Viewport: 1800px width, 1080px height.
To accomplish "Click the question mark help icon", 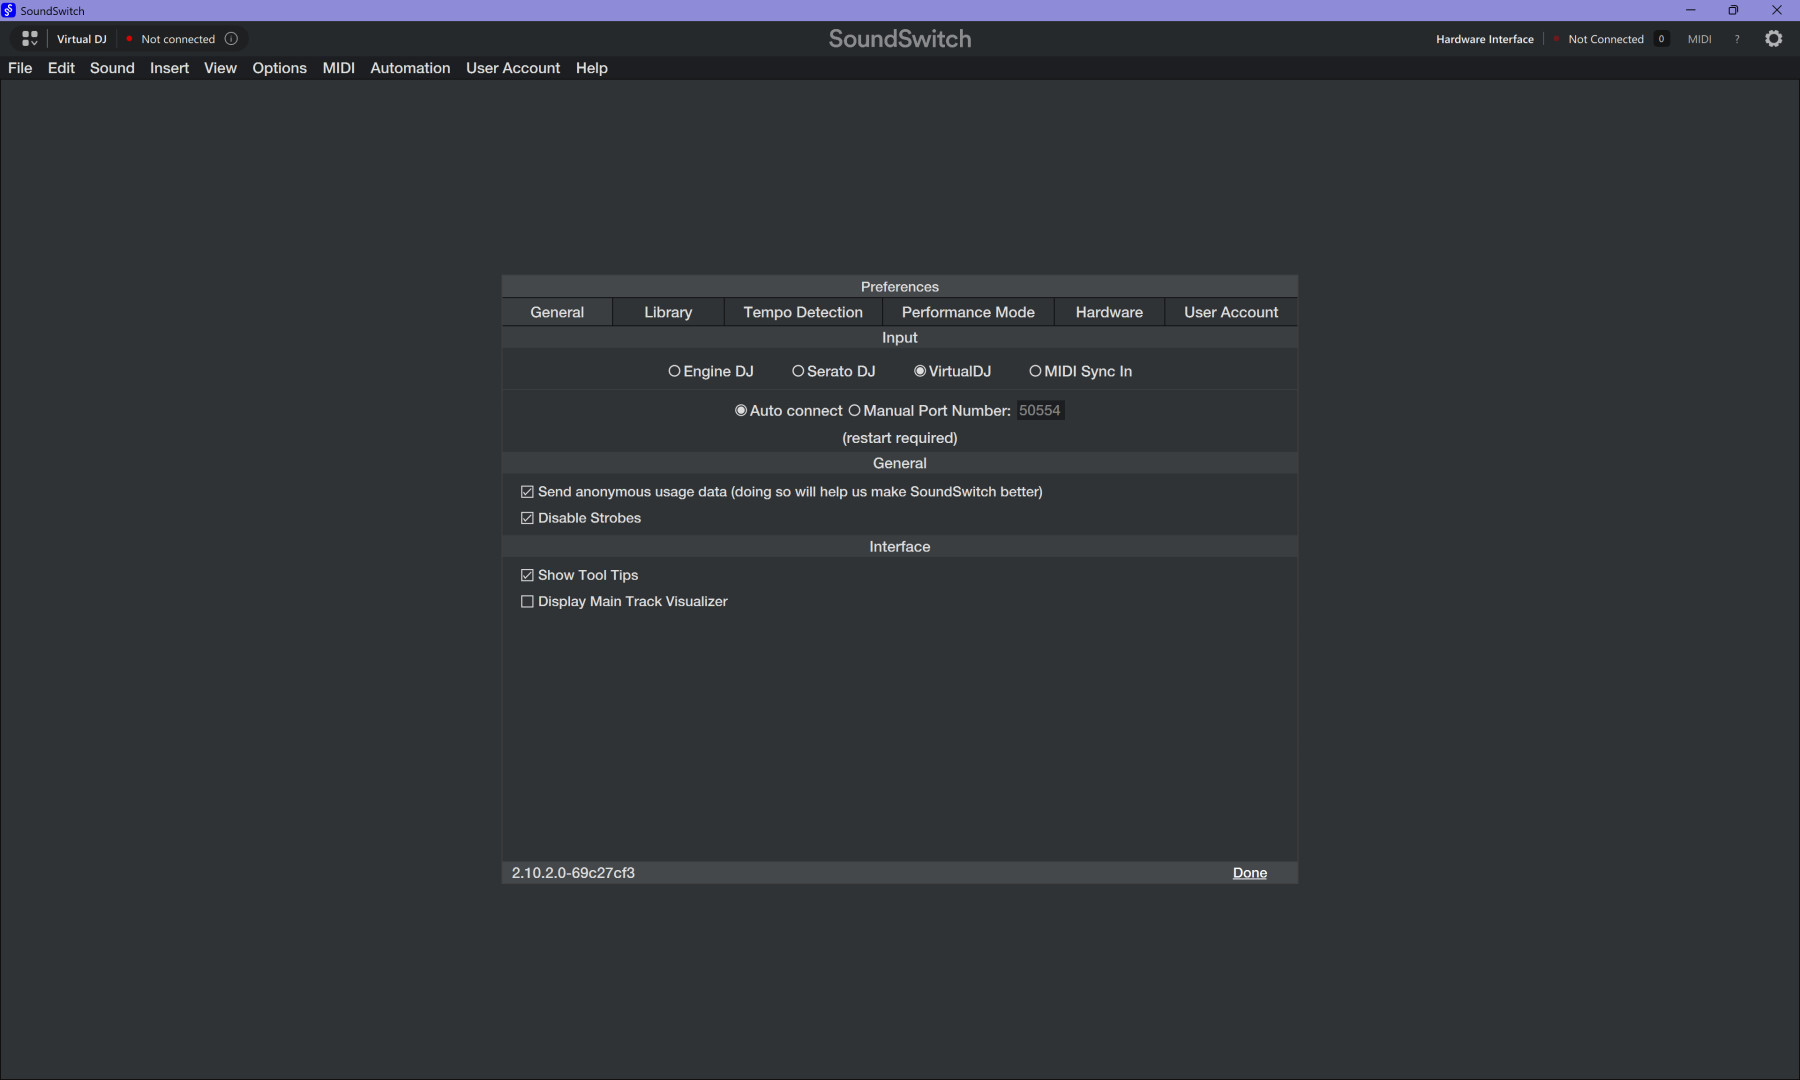I will click(1737, 39).
